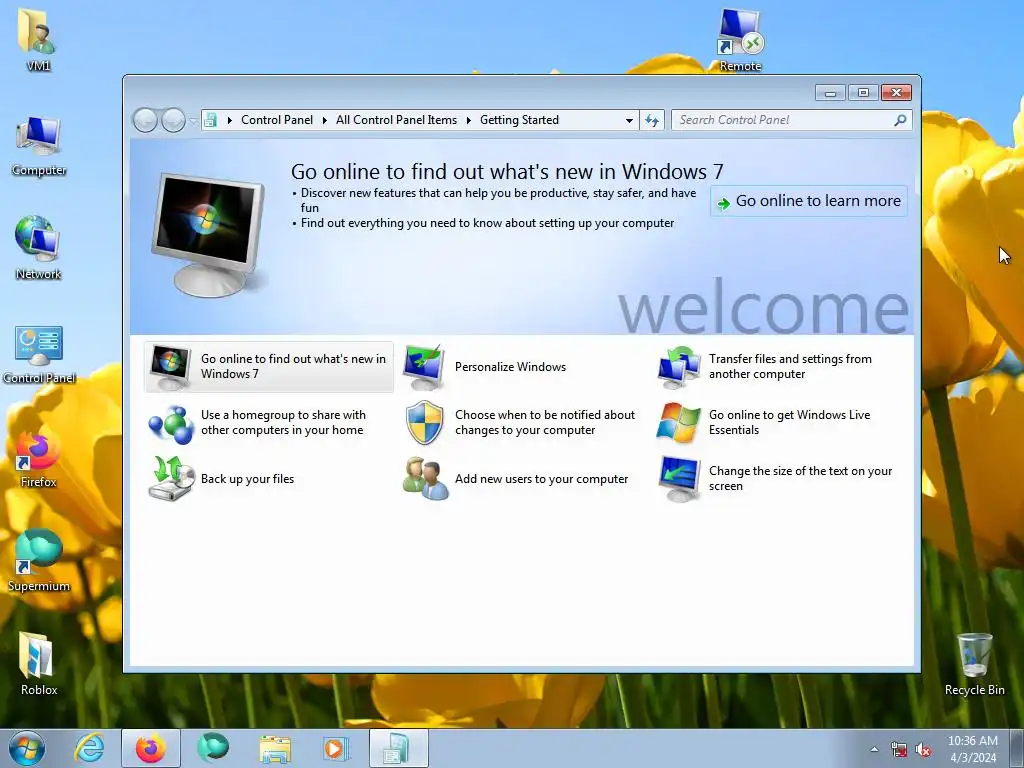
Task: Select Use a homegroup to share text
Action: click(x=283, y=423)
